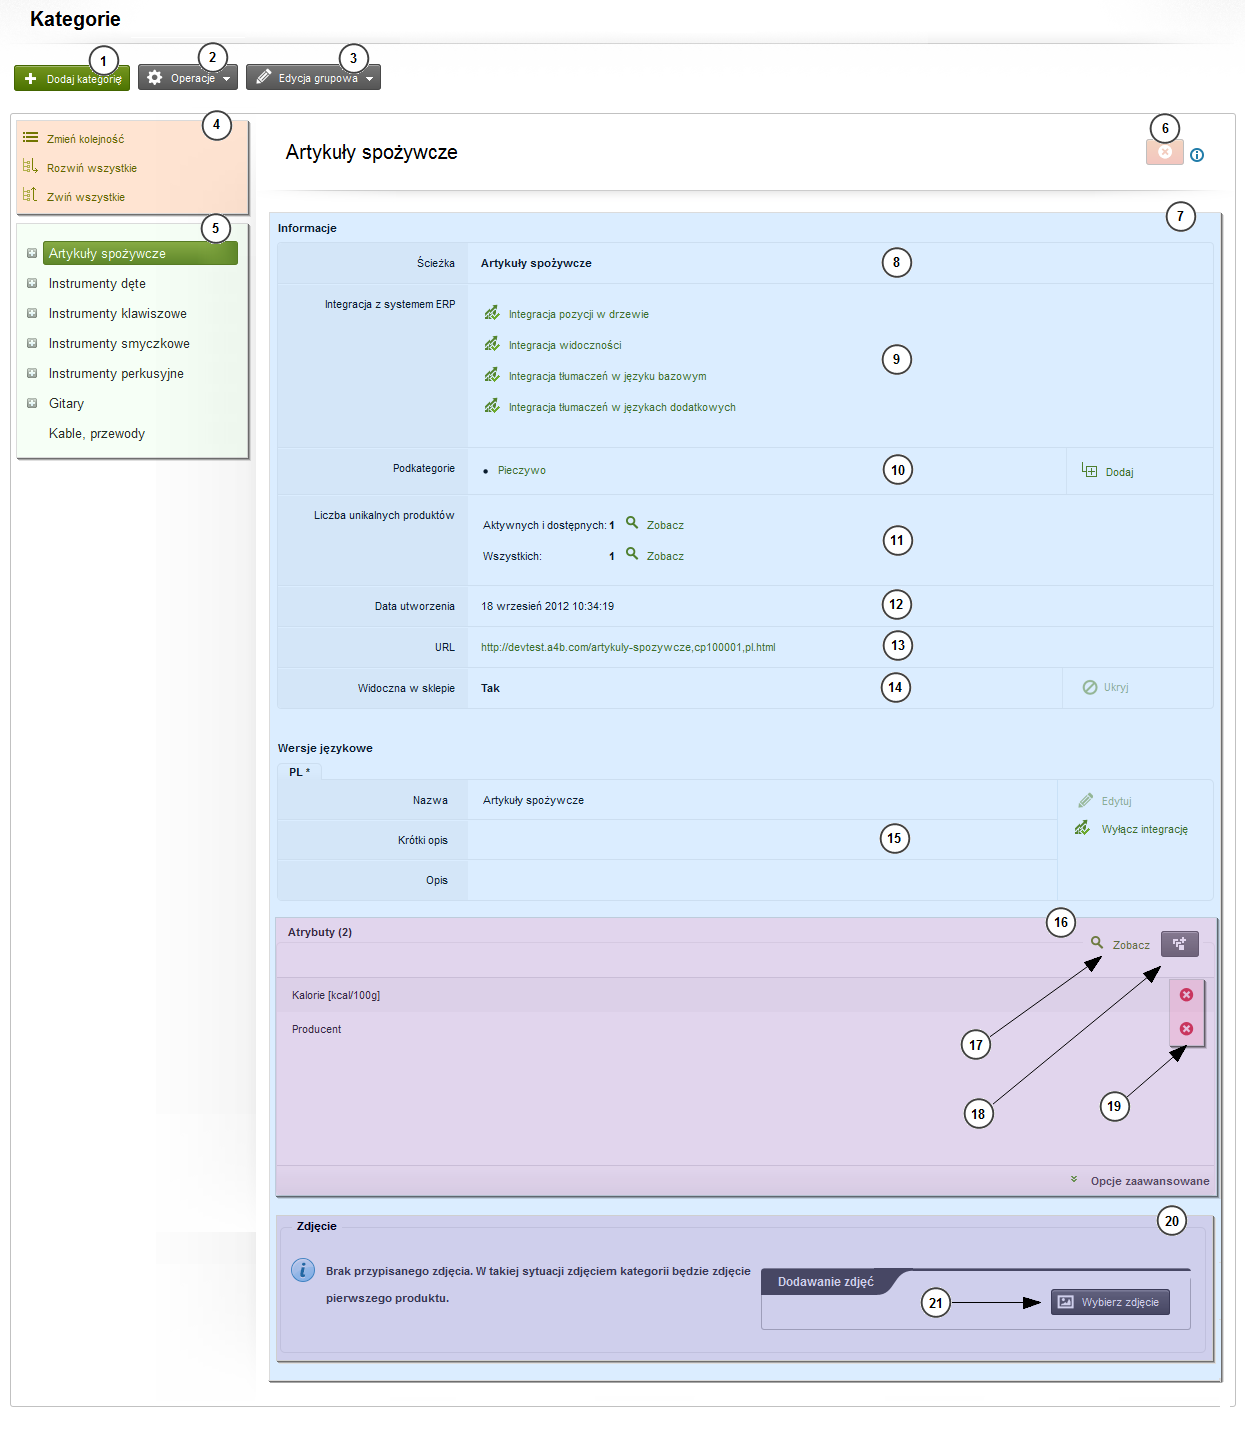Viewport: 1245px width, 1453px height.
Task: Remove the Kalorie attribute with its red X
Action: click(x=1186, y=995)
